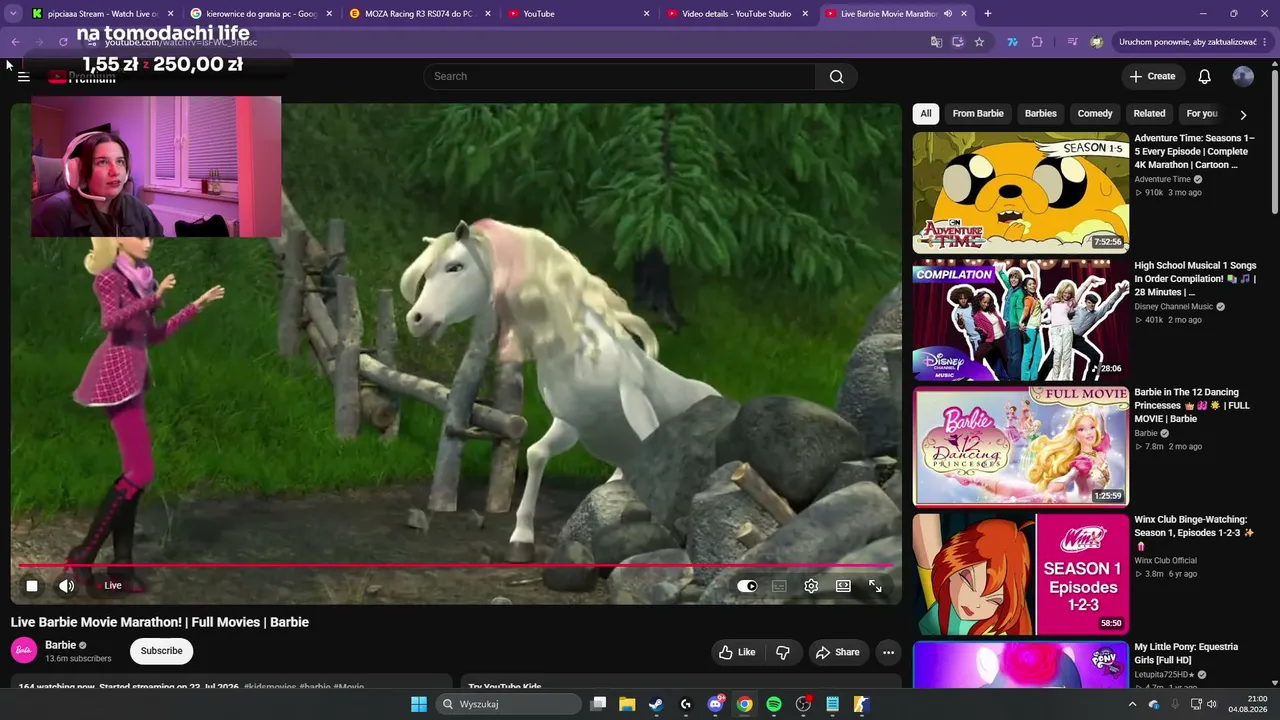1280x720 pixels.
Task: Open the Windows Start menu
Action: 419,704
